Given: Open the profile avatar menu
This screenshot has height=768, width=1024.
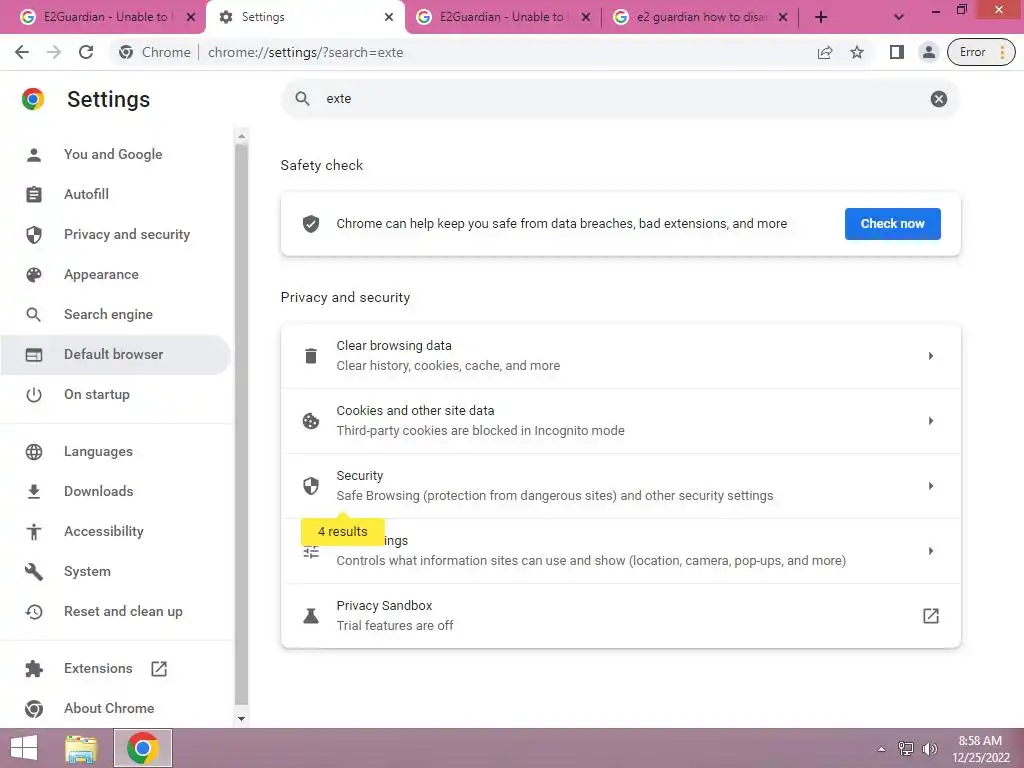Looking at the screenshot, I should pyautogui.click(x=928, y=52).
